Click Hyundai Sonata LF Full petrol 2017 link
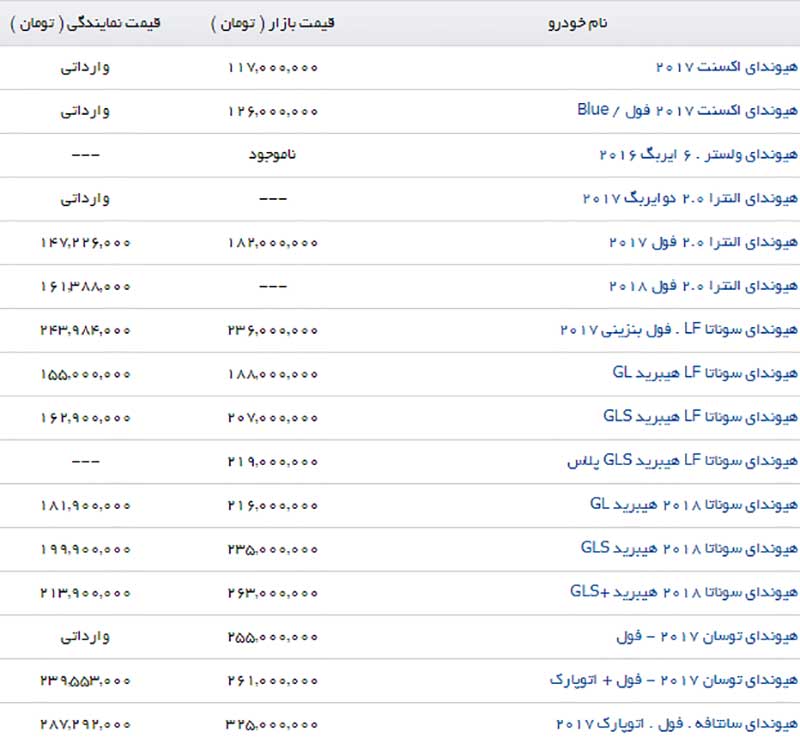 click(679, 329)
